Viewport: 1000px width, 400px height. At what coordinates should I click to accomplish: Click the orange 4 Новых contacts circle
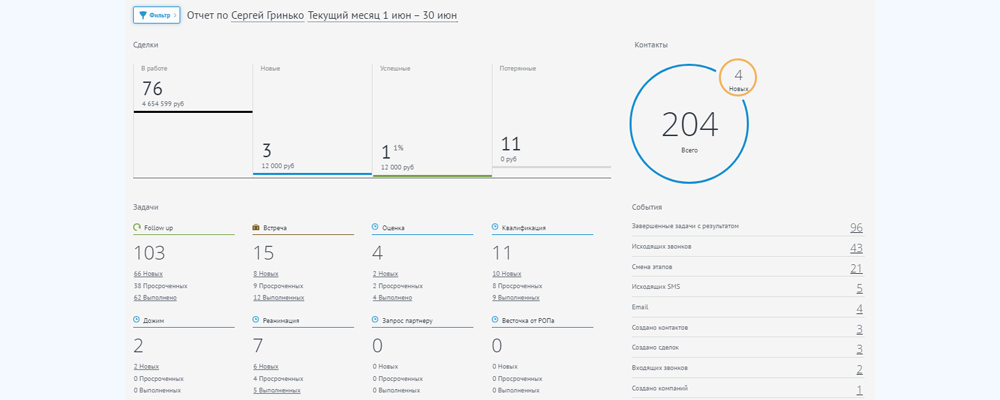737,78
